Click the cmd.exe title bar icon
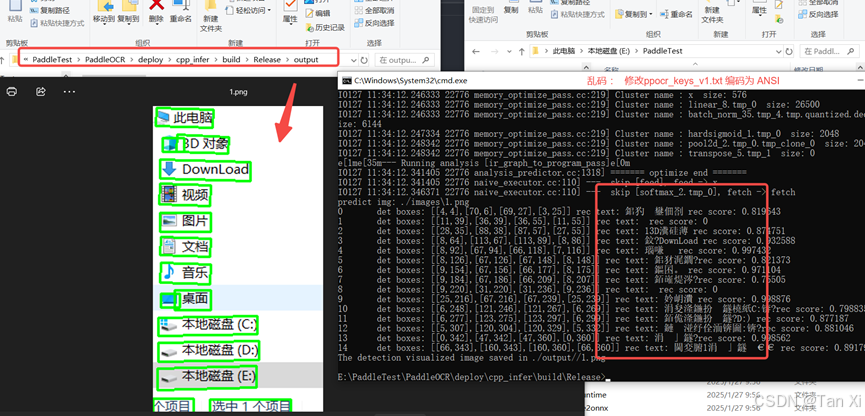The width and height of the screenshot is (865, 416). (x=346, y=81)
